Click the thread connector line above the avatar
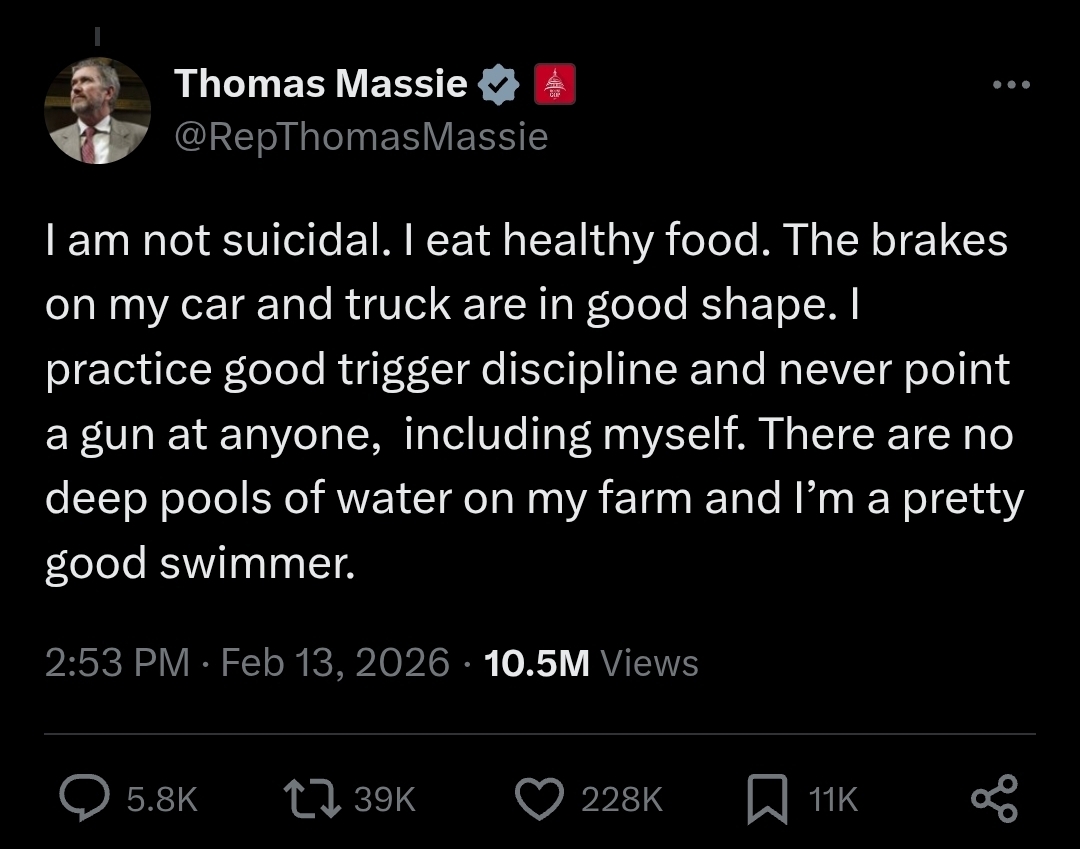The width and height of the screenshot is (1080, 849). (98, 37)
